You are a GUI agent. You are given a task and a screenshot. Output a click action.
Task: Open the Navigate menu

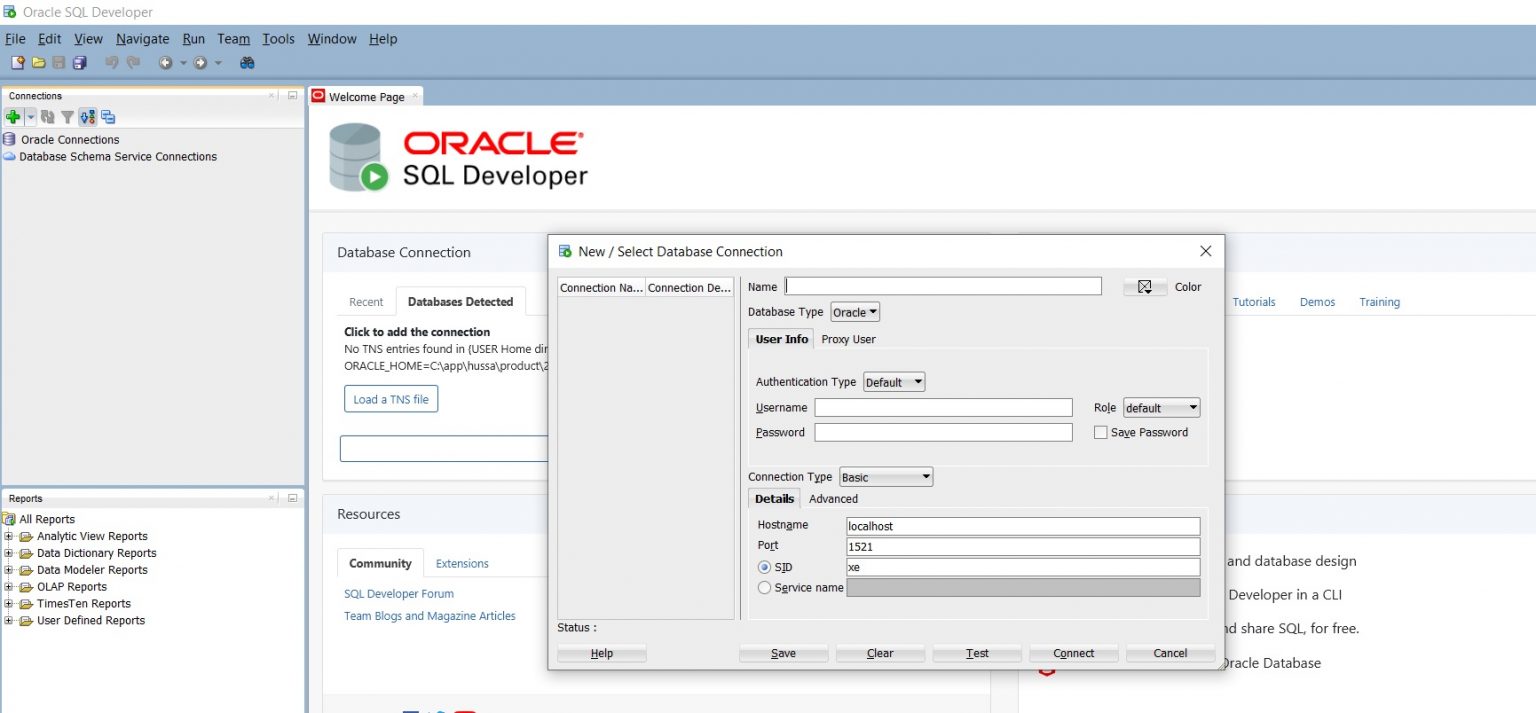142,39
